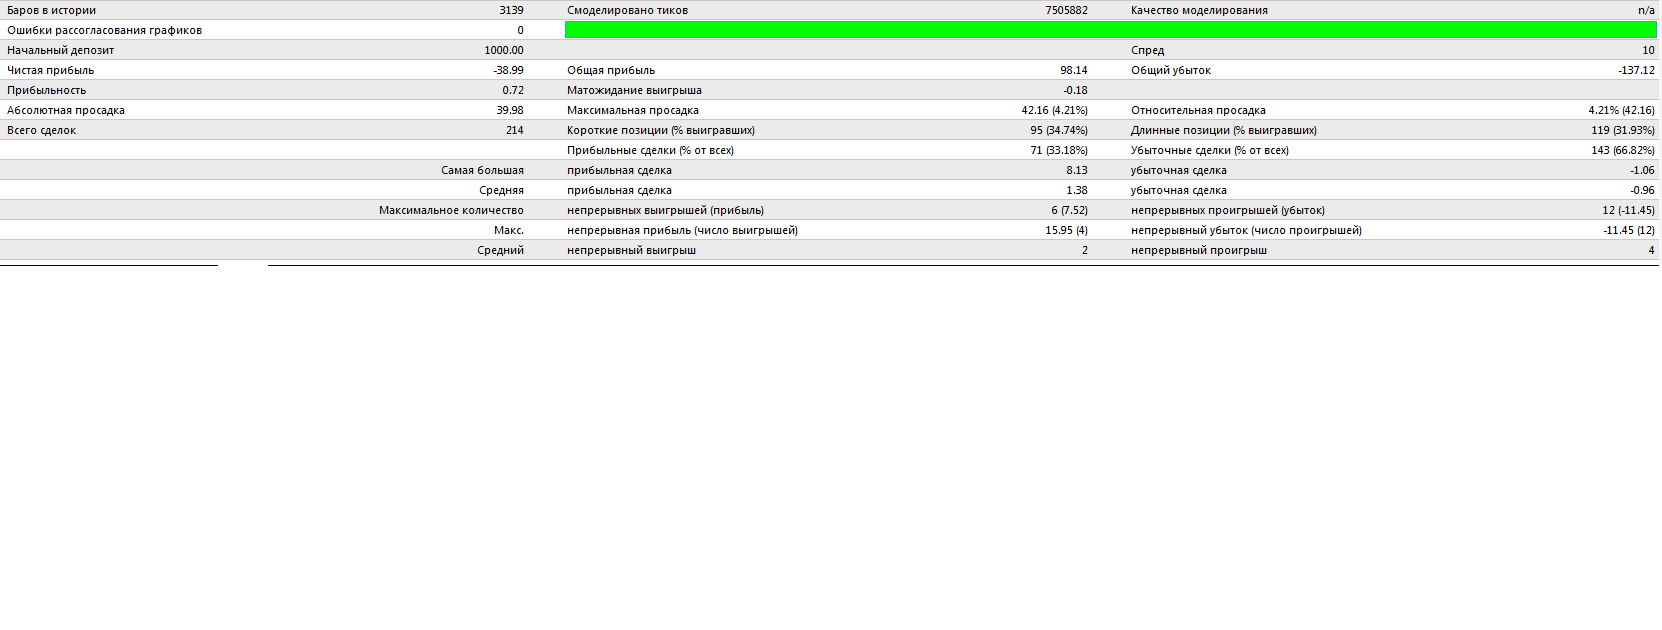Click 'Максимальное количество' row header

(x=451, y=210)
